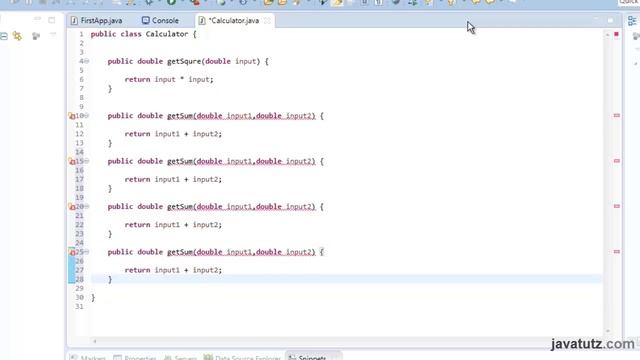Open the Console tab
This screenshot has width=640, height=360.
pyautogui.click(x=160, y=20)
